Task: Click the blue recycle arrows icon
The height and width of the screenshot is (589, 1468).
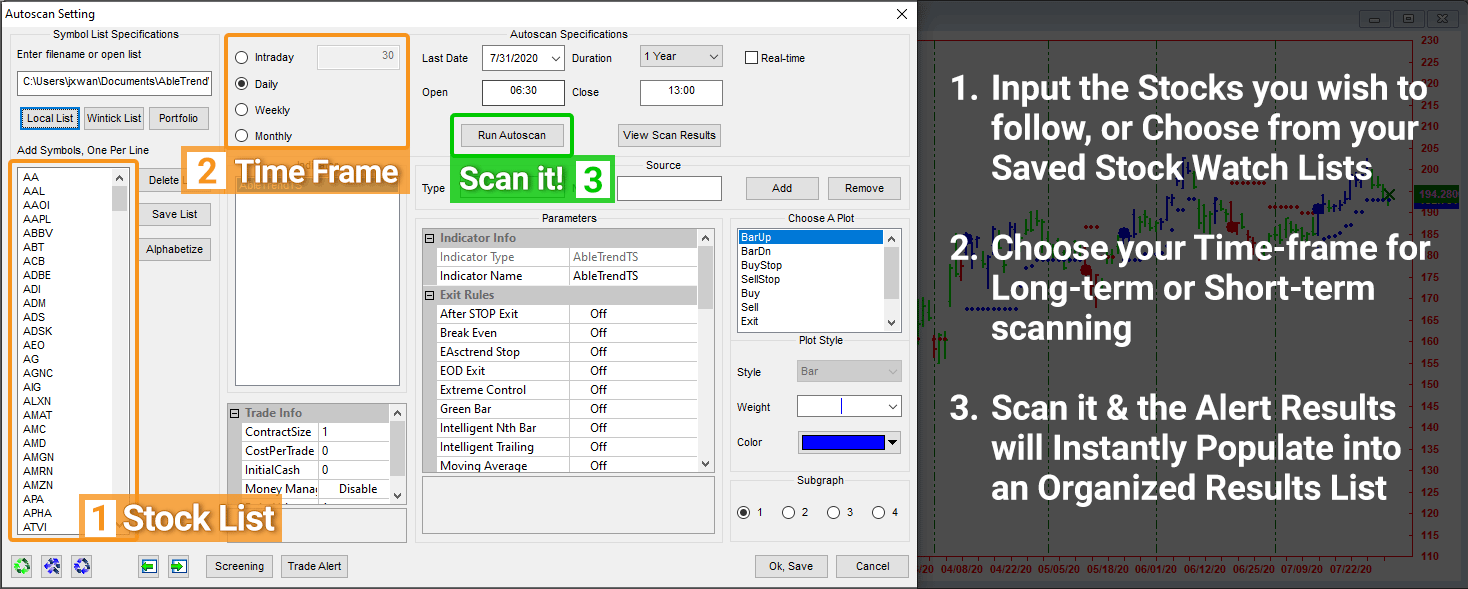Action: pos(82,566)
